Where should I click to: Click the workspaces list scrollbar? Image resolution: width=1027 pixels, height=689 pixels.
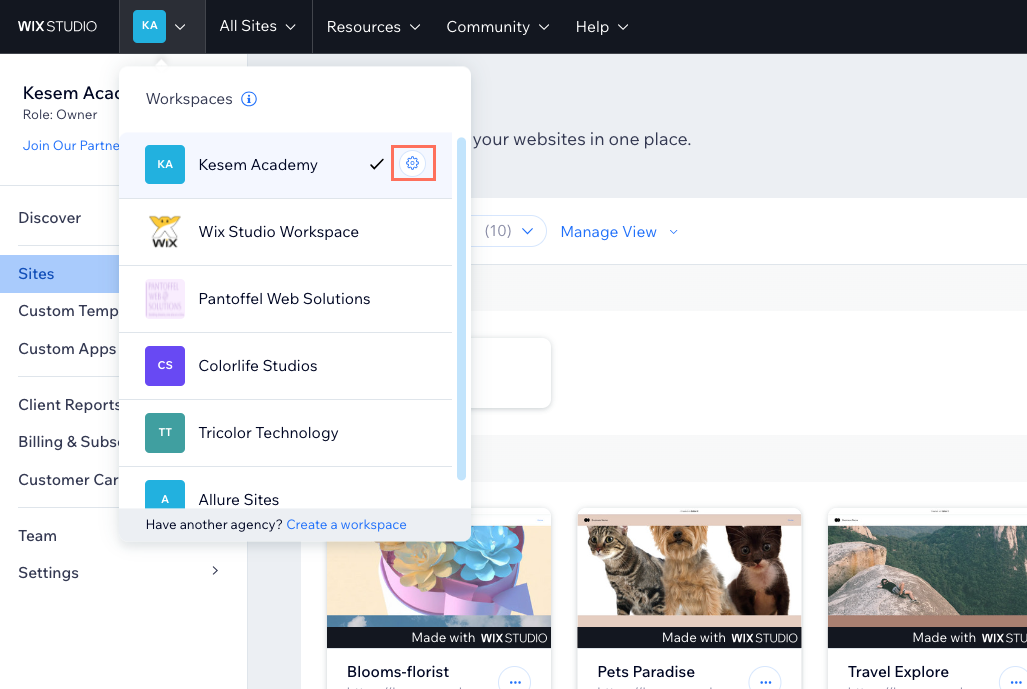coord(461,308)
